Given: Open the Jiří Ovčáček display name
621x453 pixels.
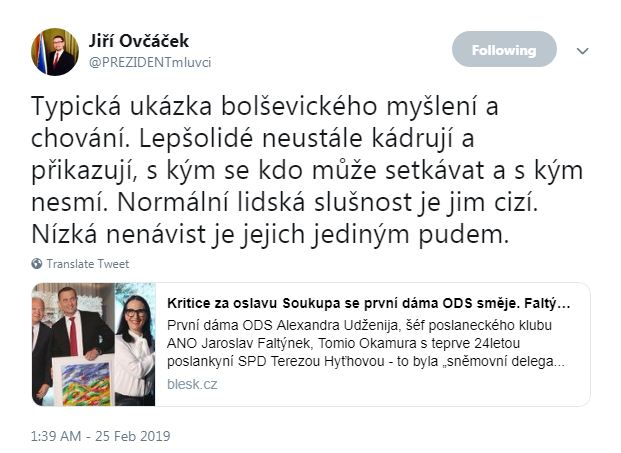Looking at the screenshot, I should pyautogui.click(x=139, y=41).
